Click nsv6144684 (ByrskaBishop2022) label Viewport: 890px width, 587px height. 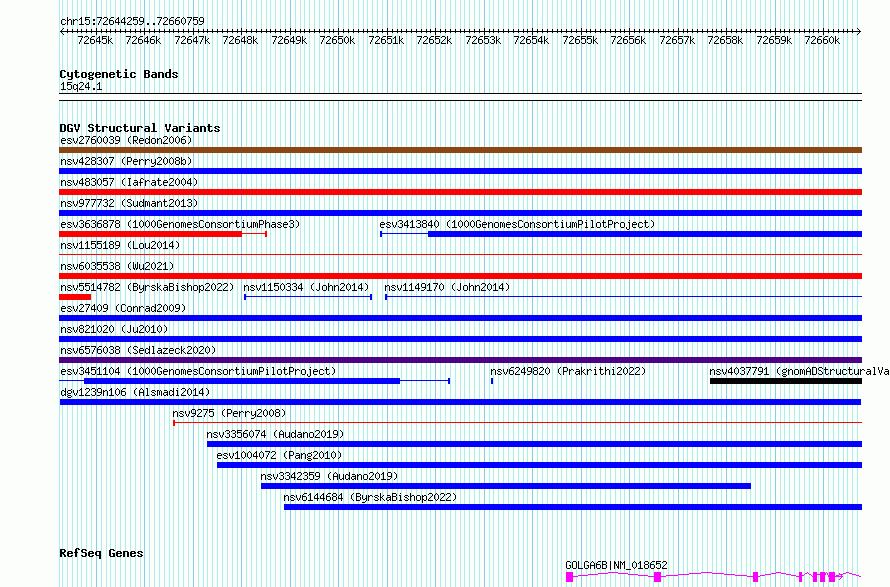point(370,497)
